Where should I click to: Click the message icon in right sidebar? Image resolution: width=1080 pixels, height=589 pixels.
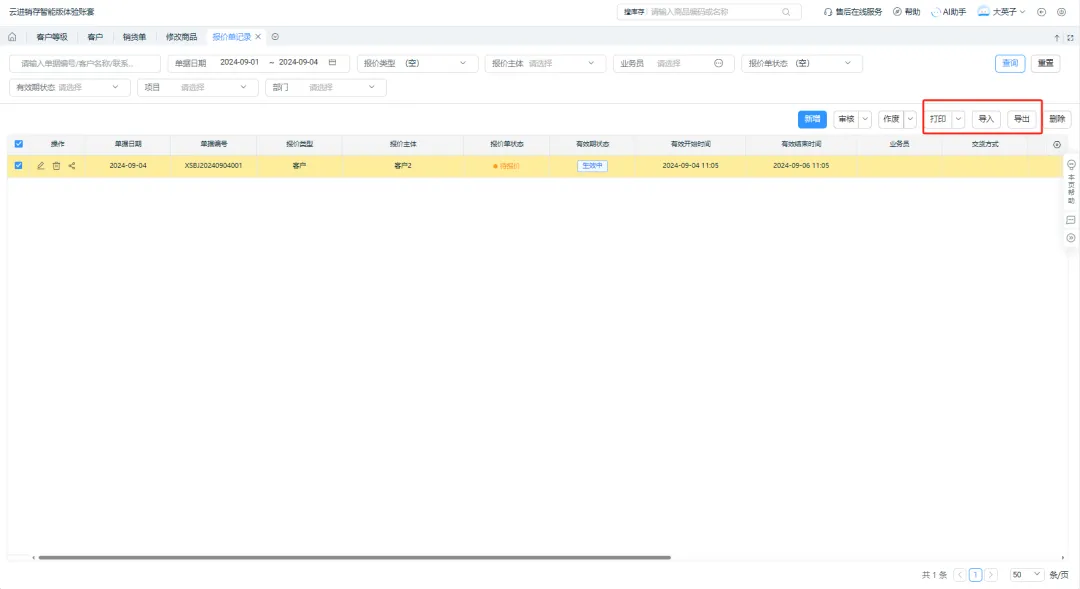coord(1071,220)
